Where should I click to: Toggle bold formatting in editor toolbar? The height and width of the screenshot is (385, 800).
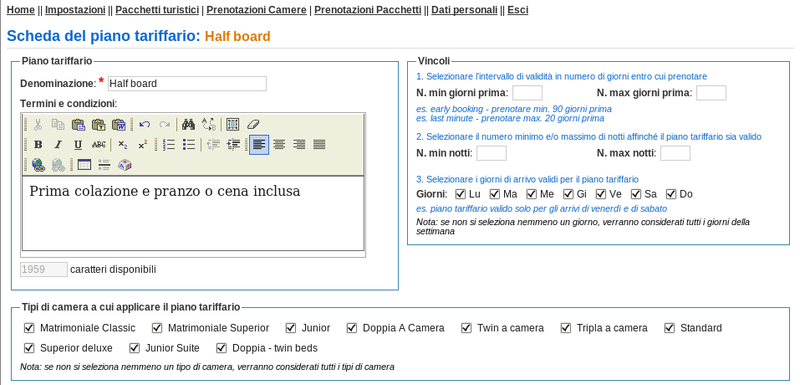pos(38,145)
